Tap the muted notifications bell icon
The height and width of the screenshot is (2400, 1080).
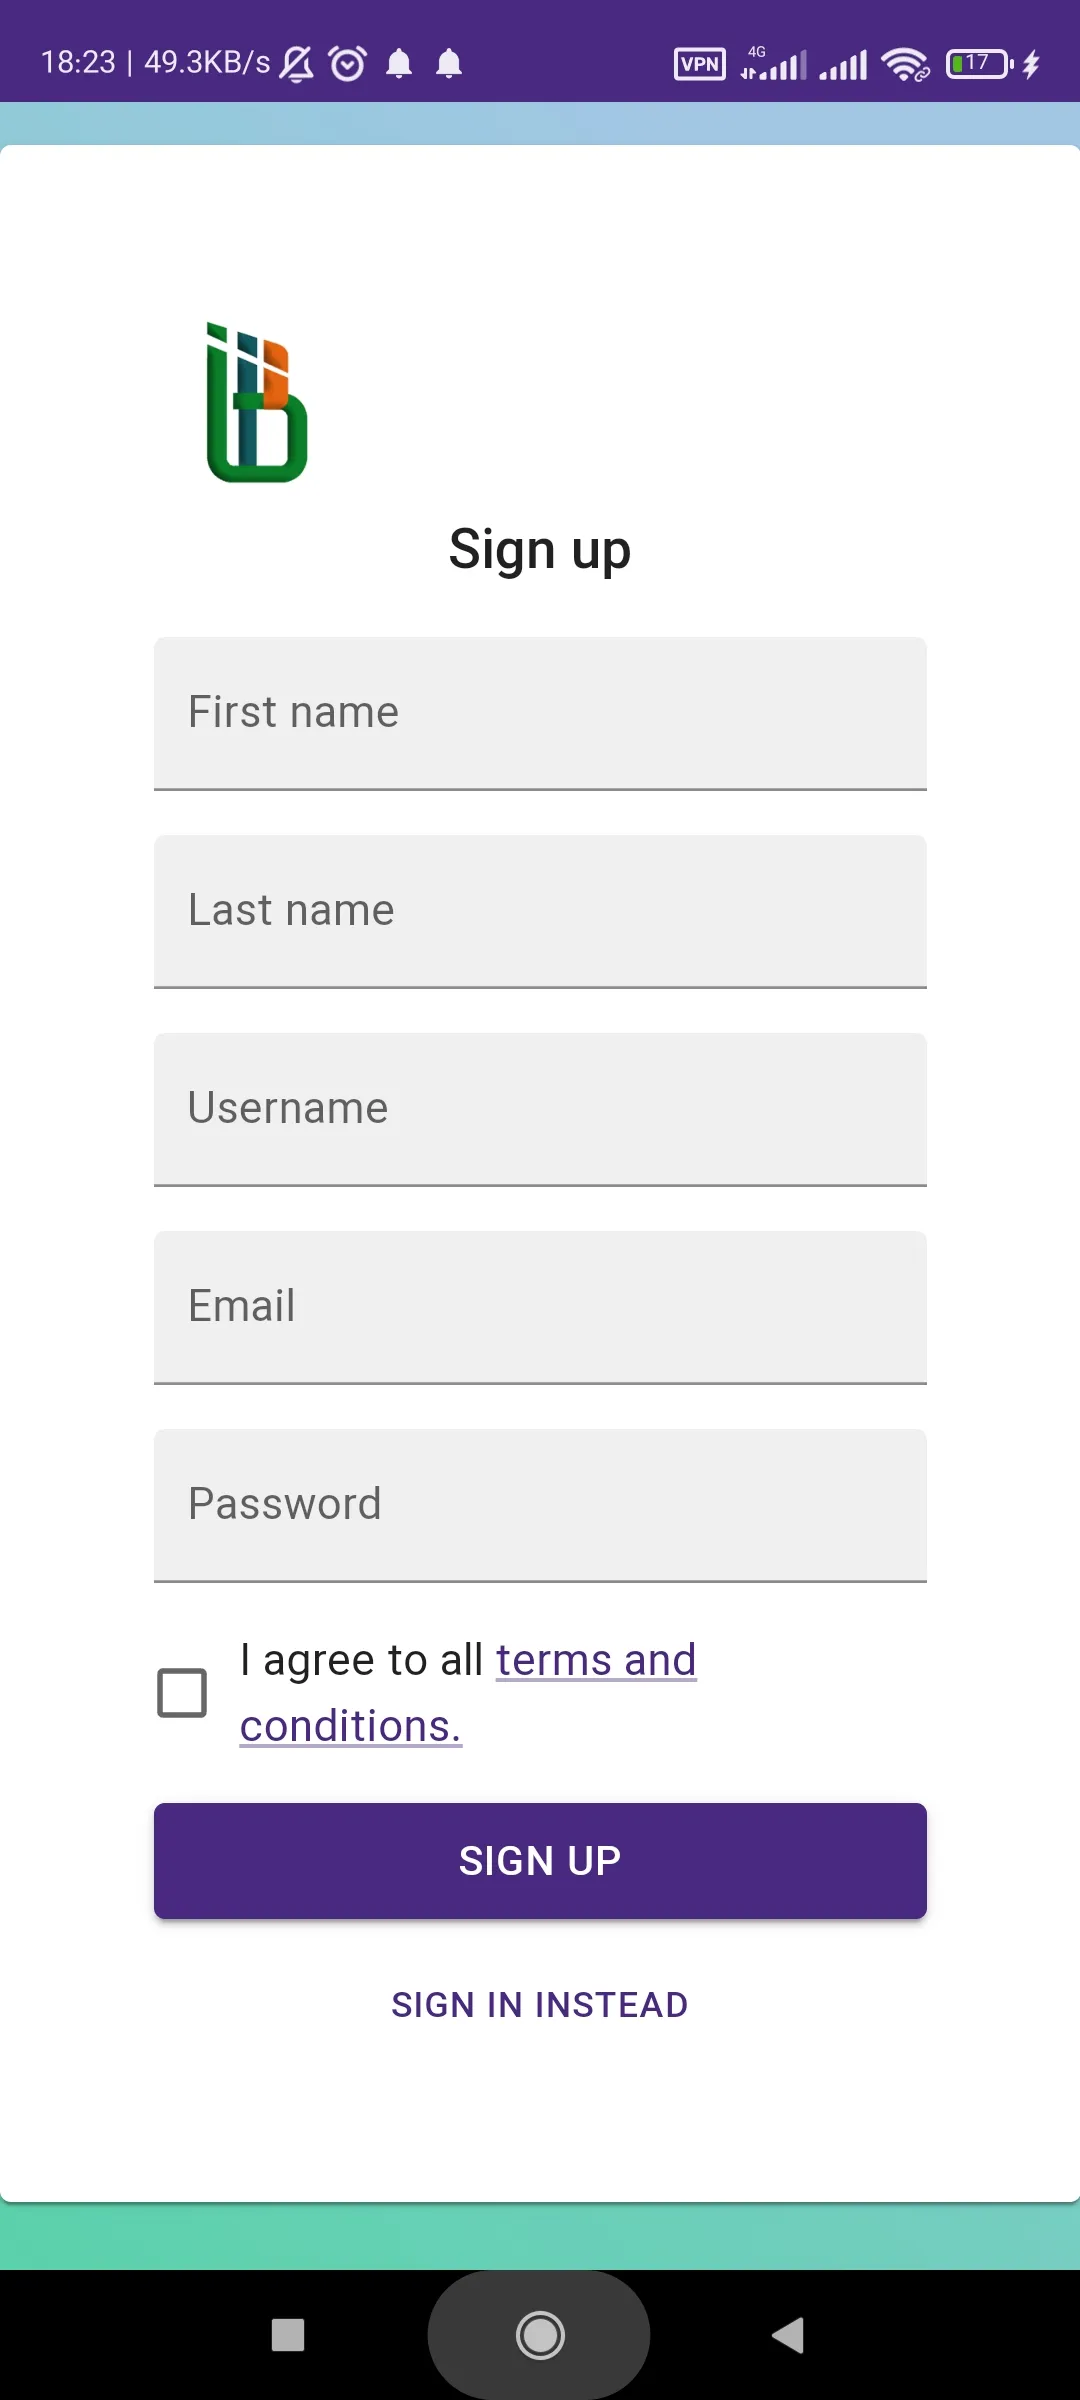pos(296,64)
